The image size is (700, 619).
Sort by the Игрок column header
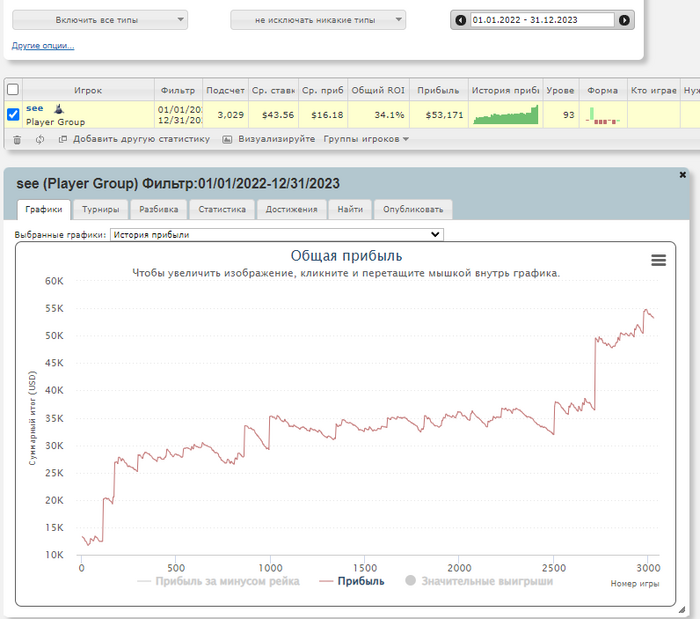[x=88, y=90]
